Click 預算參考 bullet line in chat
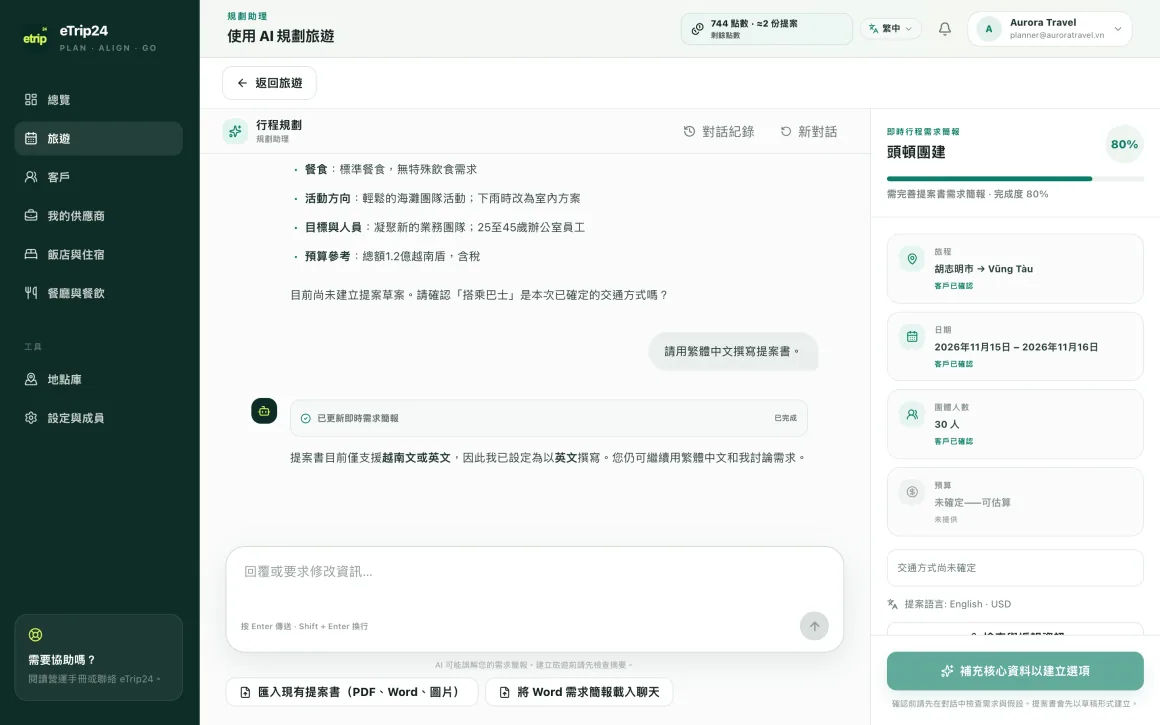This screenshot has height=725, width=1160. [392, 256]
